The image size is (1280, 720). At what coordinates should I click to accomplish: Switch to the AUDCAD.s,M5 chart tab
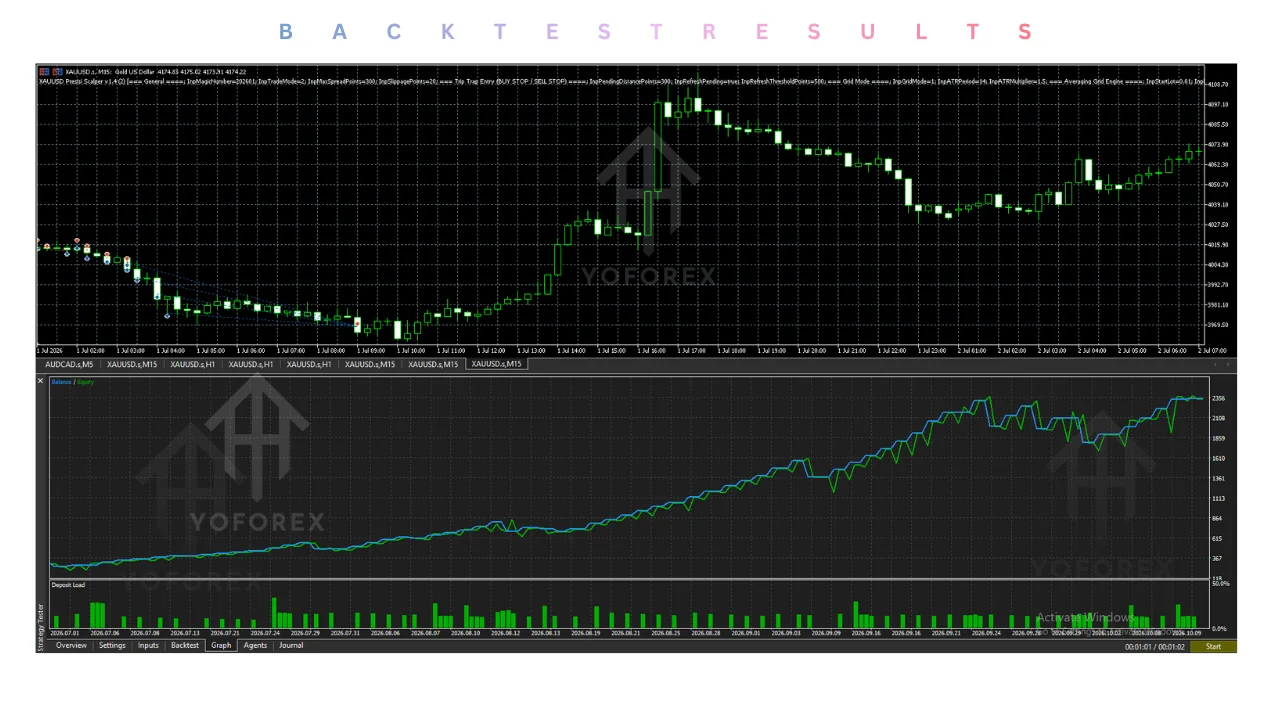(x=70, y=365)
